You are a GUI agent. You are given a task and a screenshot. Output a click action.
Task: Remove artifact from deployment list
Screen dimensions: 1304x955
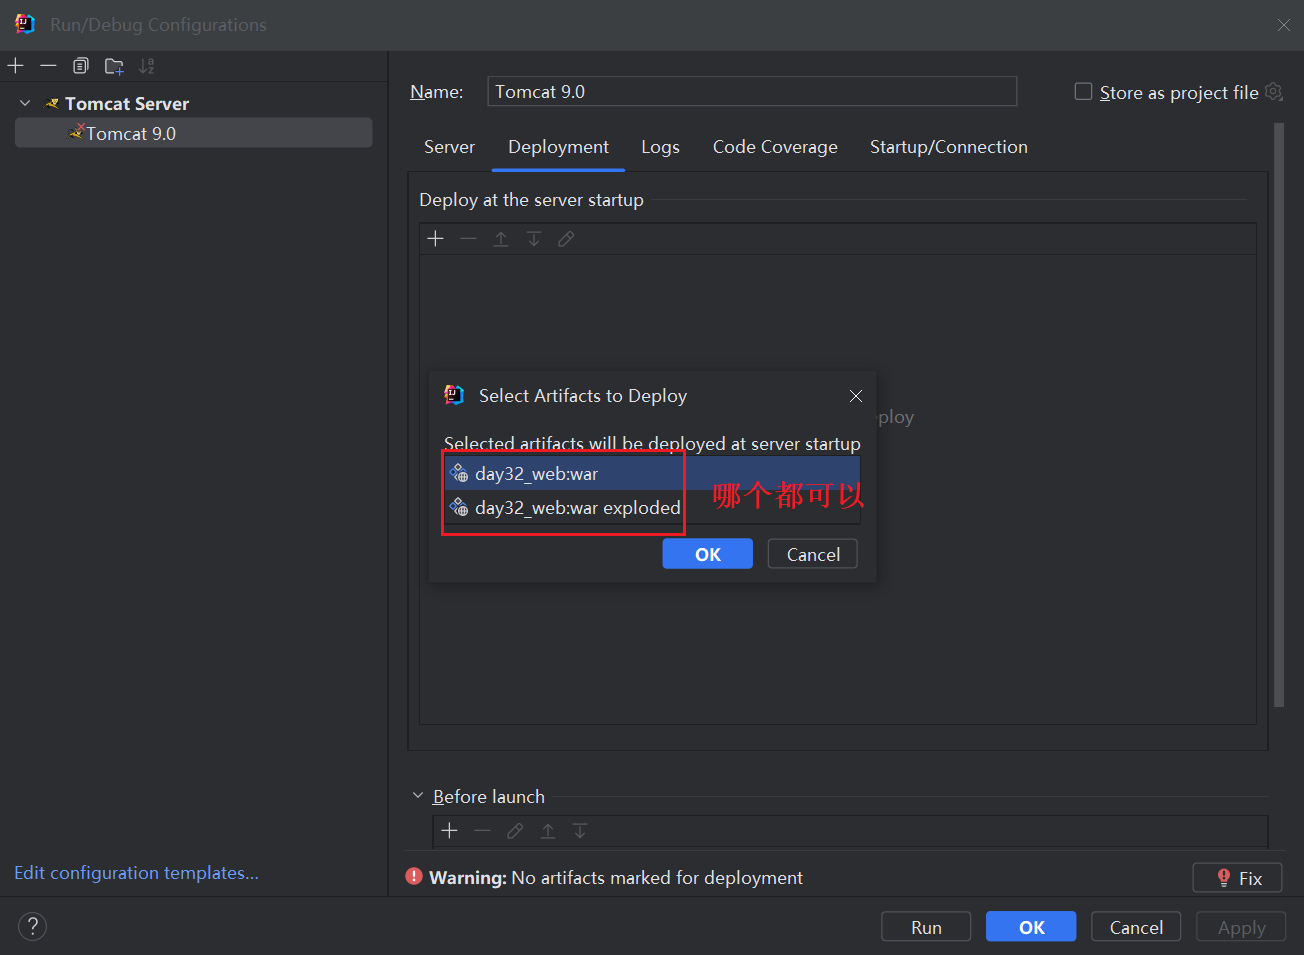pos(468,239)
